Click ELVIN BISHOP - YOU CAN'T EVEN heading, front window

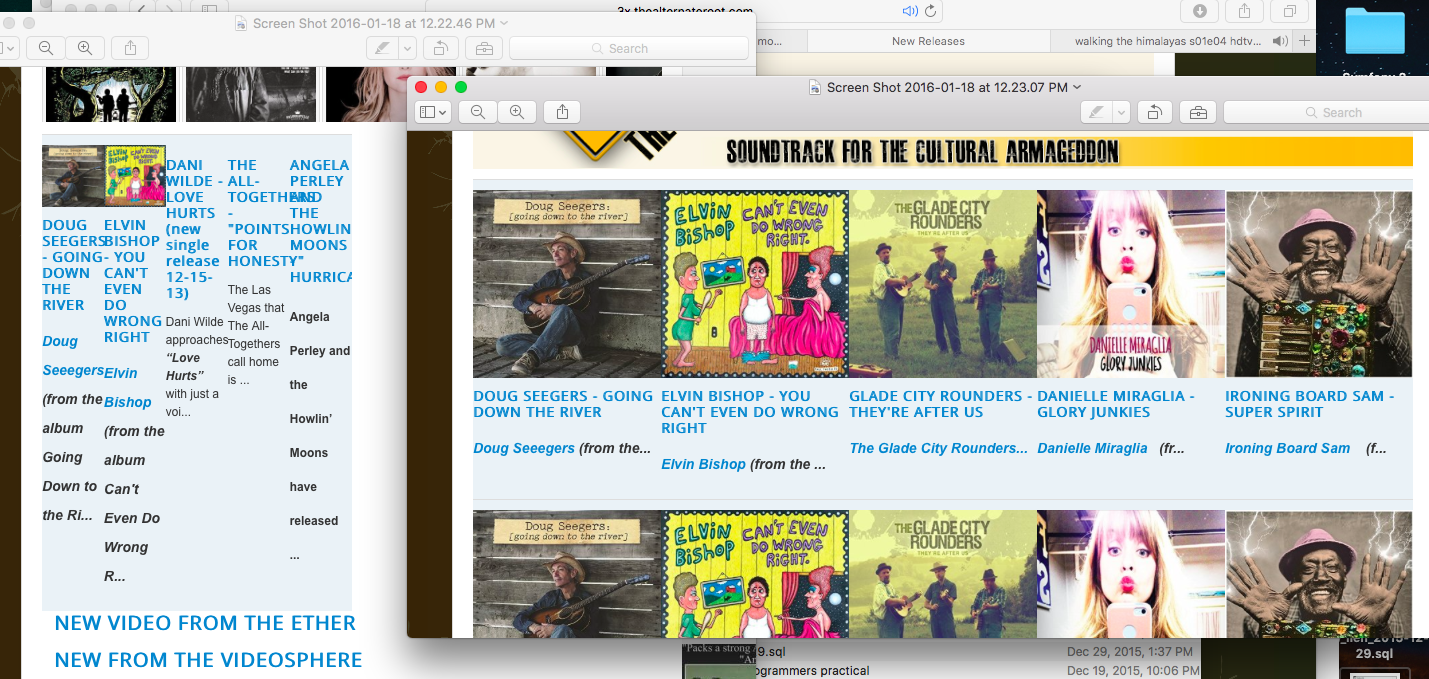[750, 412]
